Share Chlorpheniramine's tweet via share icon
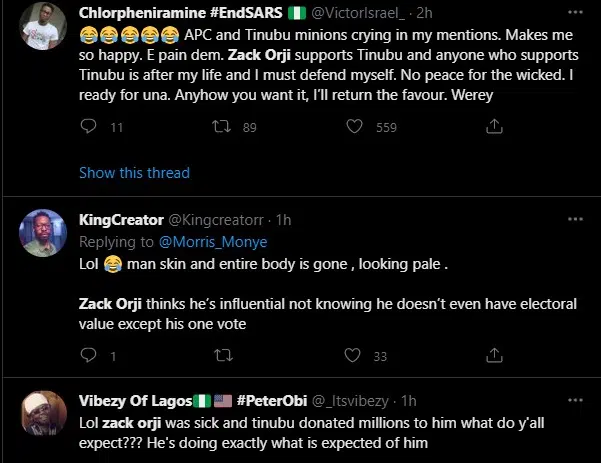This screenshot has height=463, width=601. 492,127
